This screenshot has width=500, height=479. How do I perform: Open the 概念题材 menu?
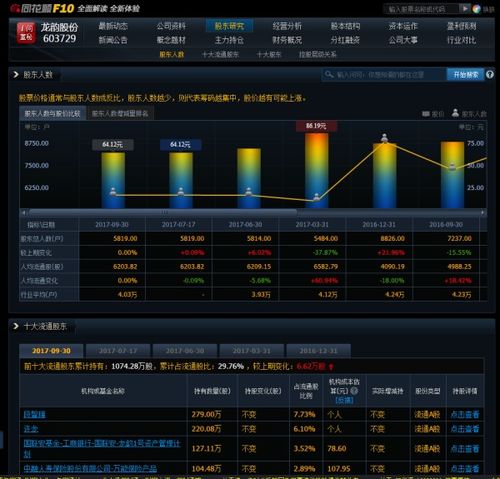(x=171, y=40)
